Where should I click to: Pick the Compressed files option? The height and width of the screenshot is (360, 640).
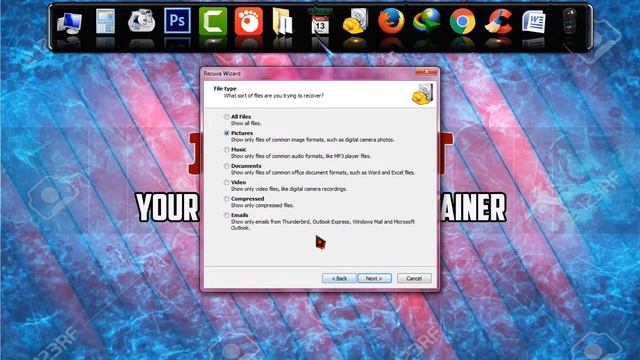coord(227,199)
